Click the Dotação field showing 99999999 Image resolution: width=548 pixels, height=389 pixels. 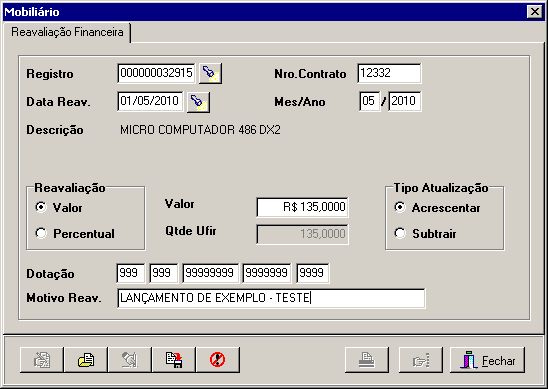210,273
